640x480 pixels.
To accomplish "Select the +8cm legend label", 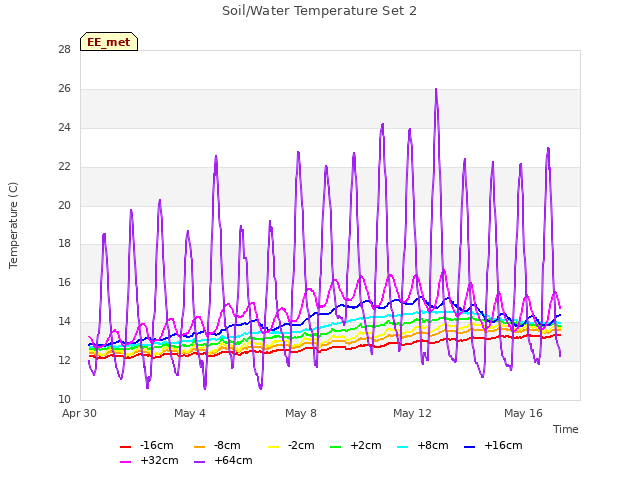I will click(433, 445).
